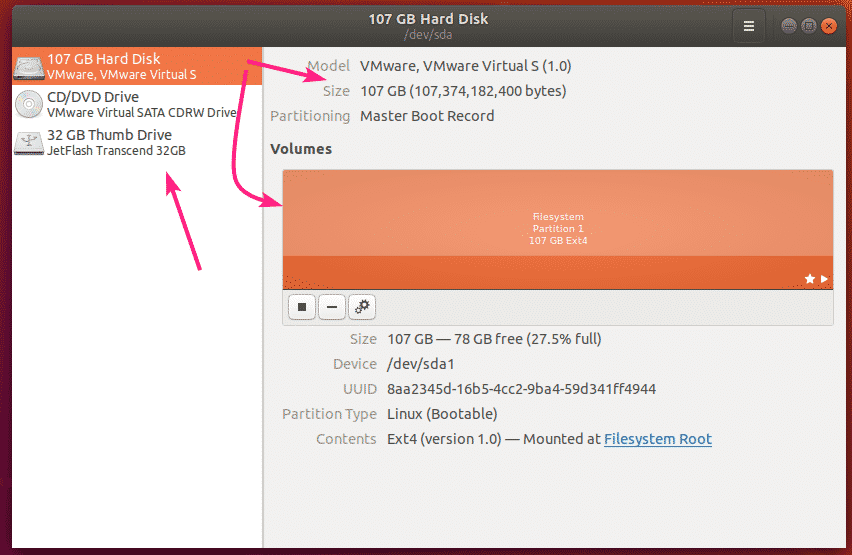Maximize the Disks window

tap(809, 26)
